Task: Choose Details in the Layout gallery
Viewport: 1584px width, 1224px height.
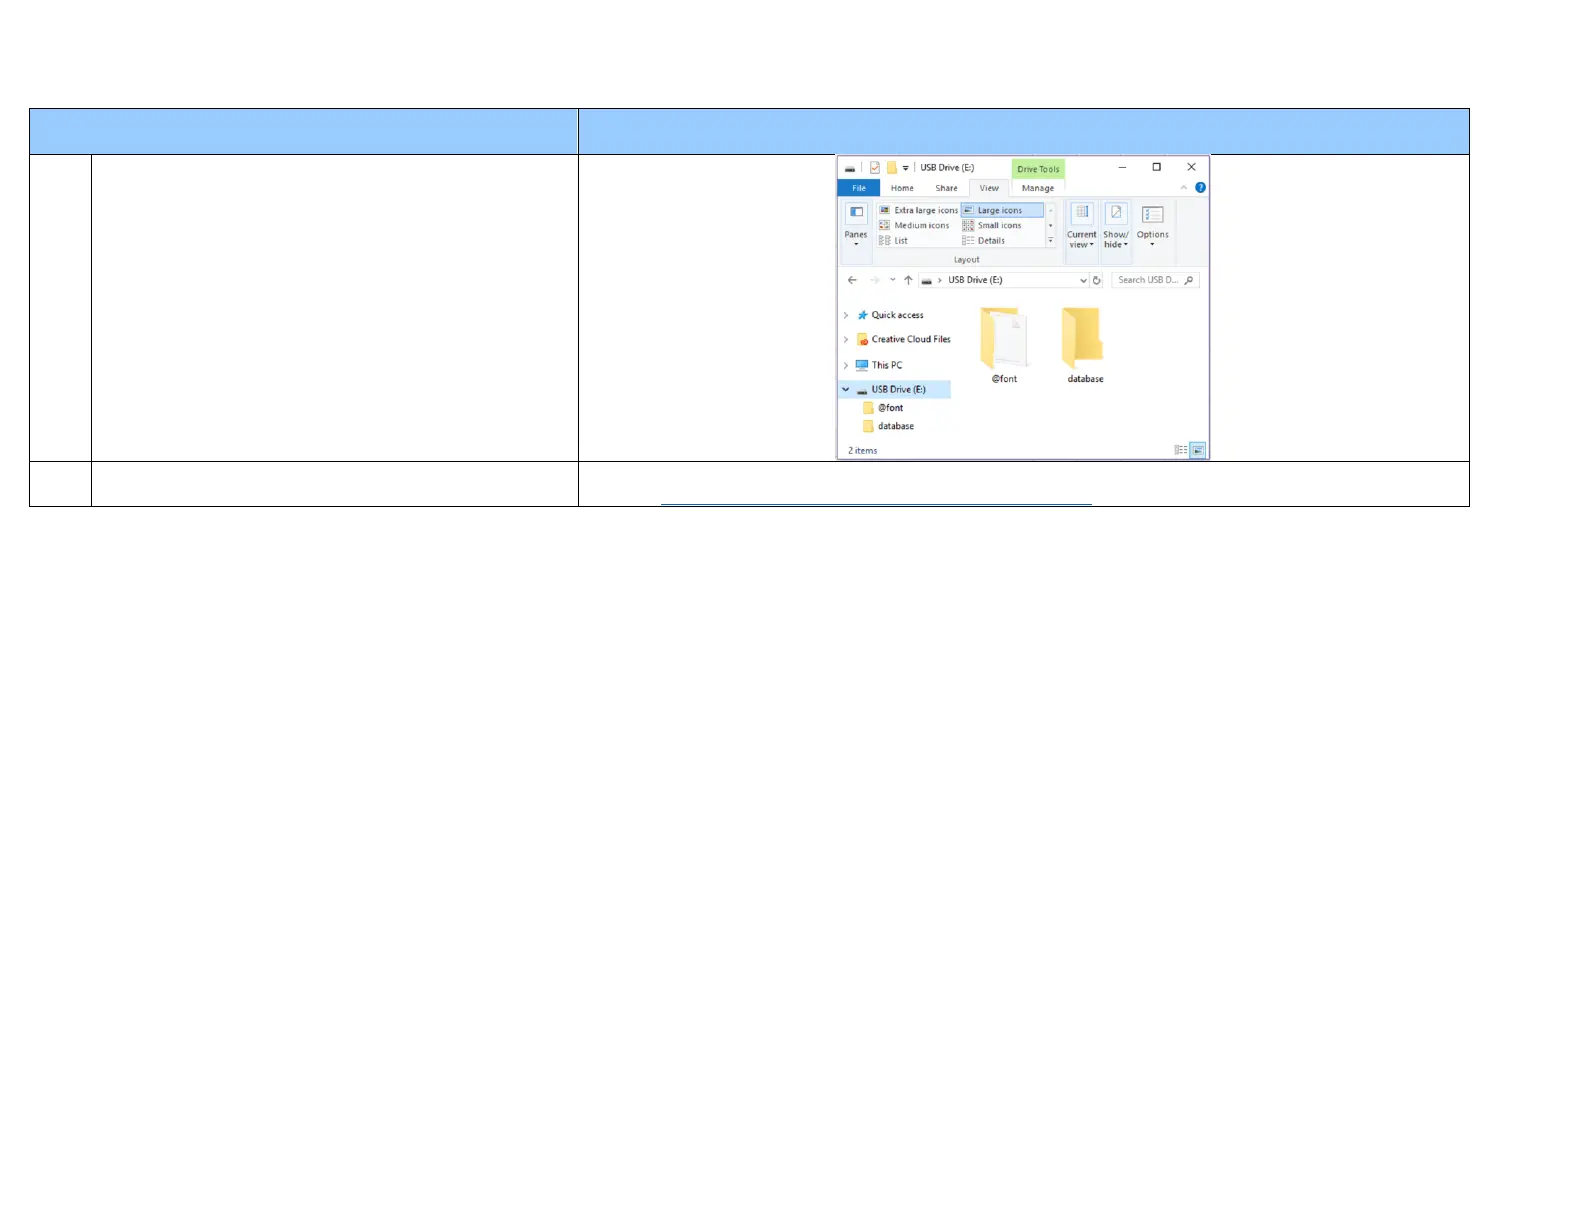Action: (x=984, y=241)
